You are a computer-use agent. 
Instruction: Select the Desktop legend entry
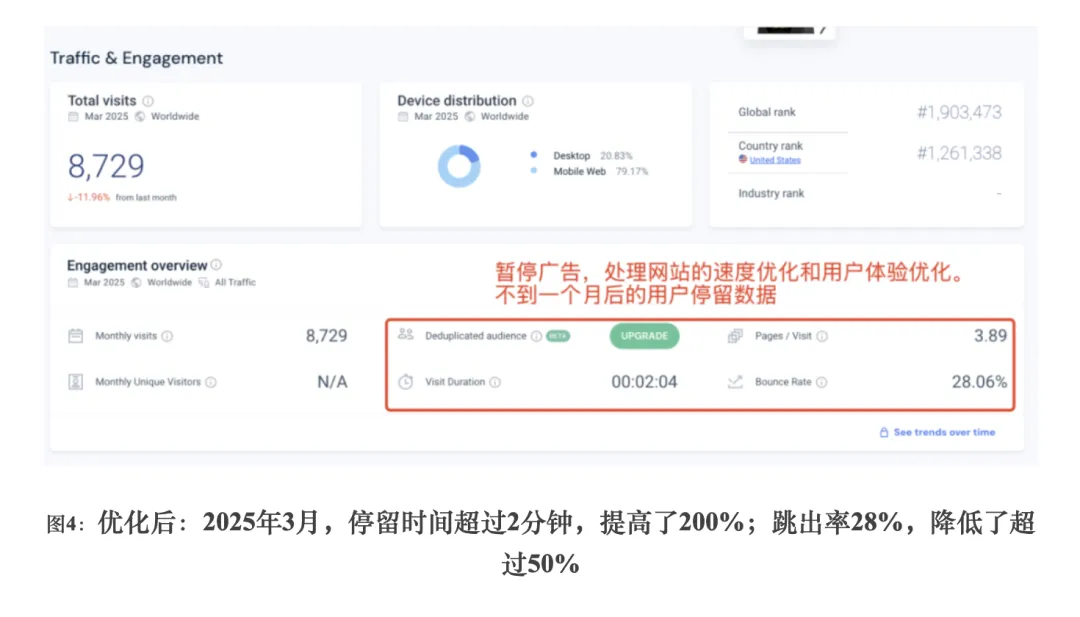pyautogui.click(x=572, y=156)
